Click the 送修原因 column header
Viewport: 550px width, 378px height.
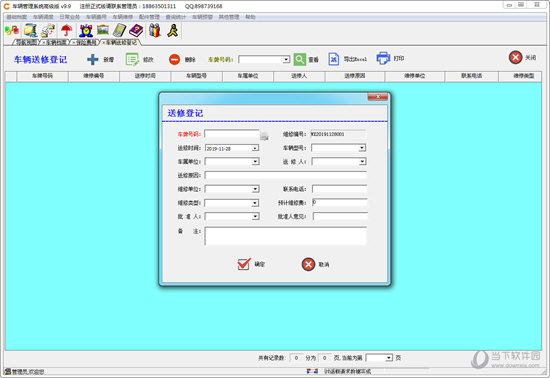click(355, 76)
